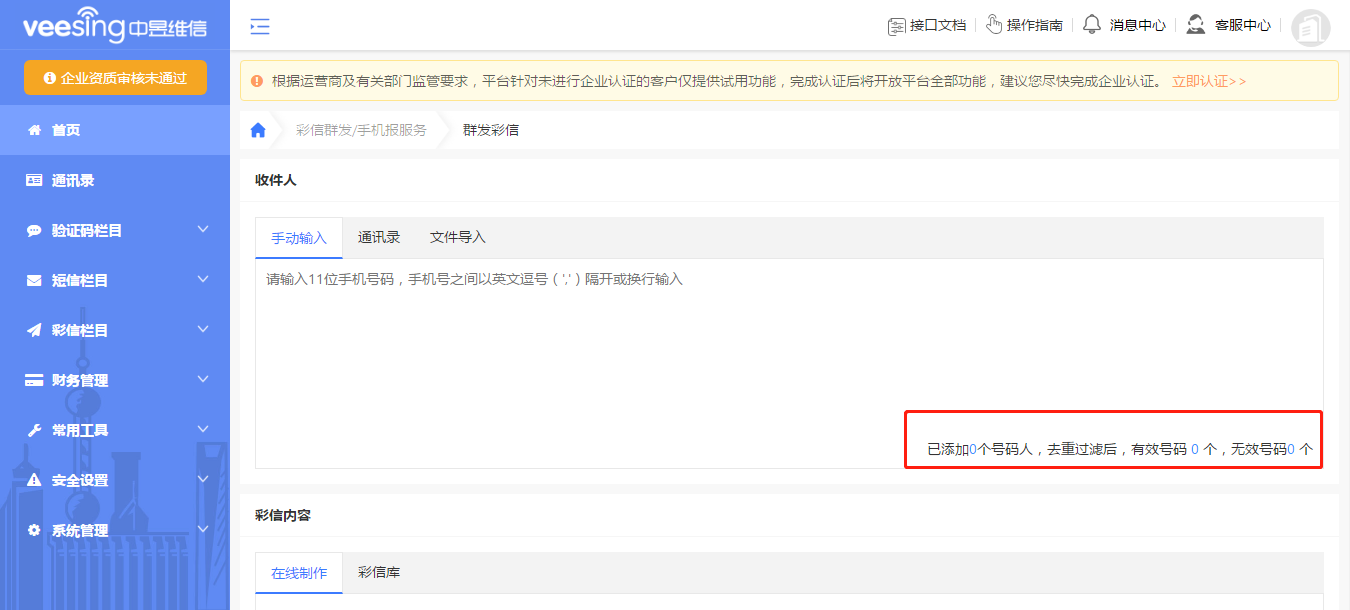1350x610 pixels.
Task: Click the 已添加0个号码人 counter text
Action: (980, 450)
